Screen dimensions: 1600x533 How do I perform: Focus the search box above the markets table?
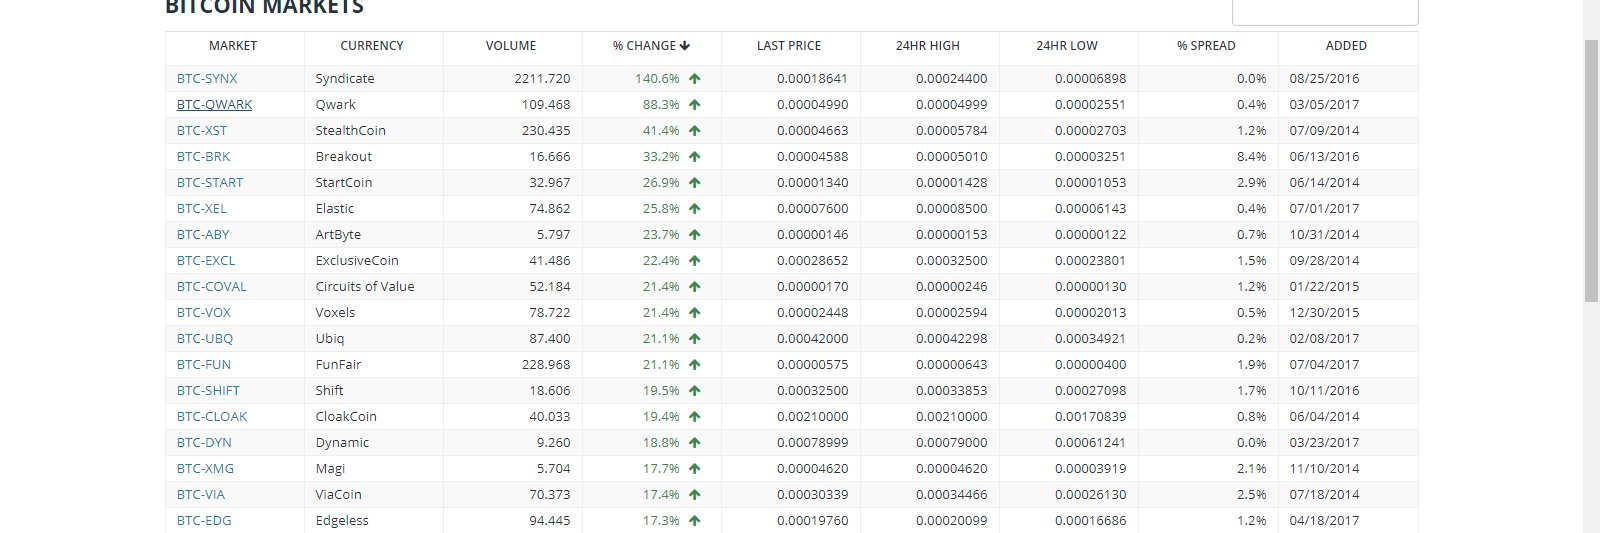(1325, 11)
